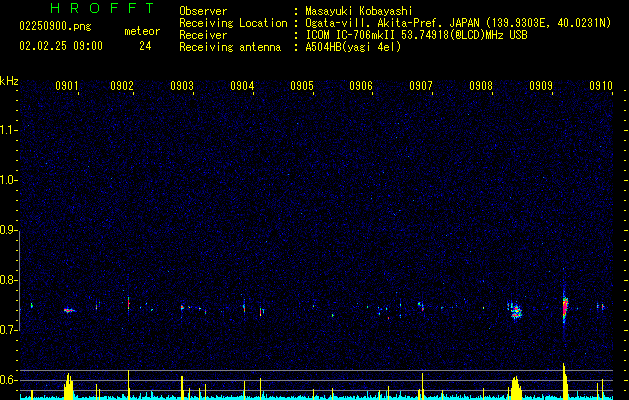
Task: Click the yellow power peak cluster near 0901
Action: (69, 385)
